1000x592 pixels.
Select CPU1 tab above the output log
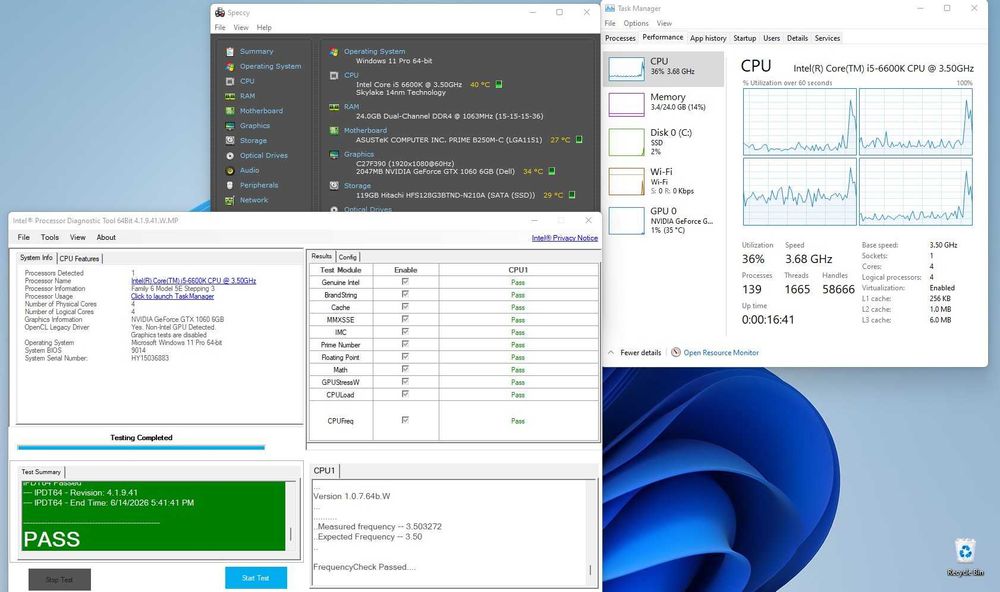324,471
